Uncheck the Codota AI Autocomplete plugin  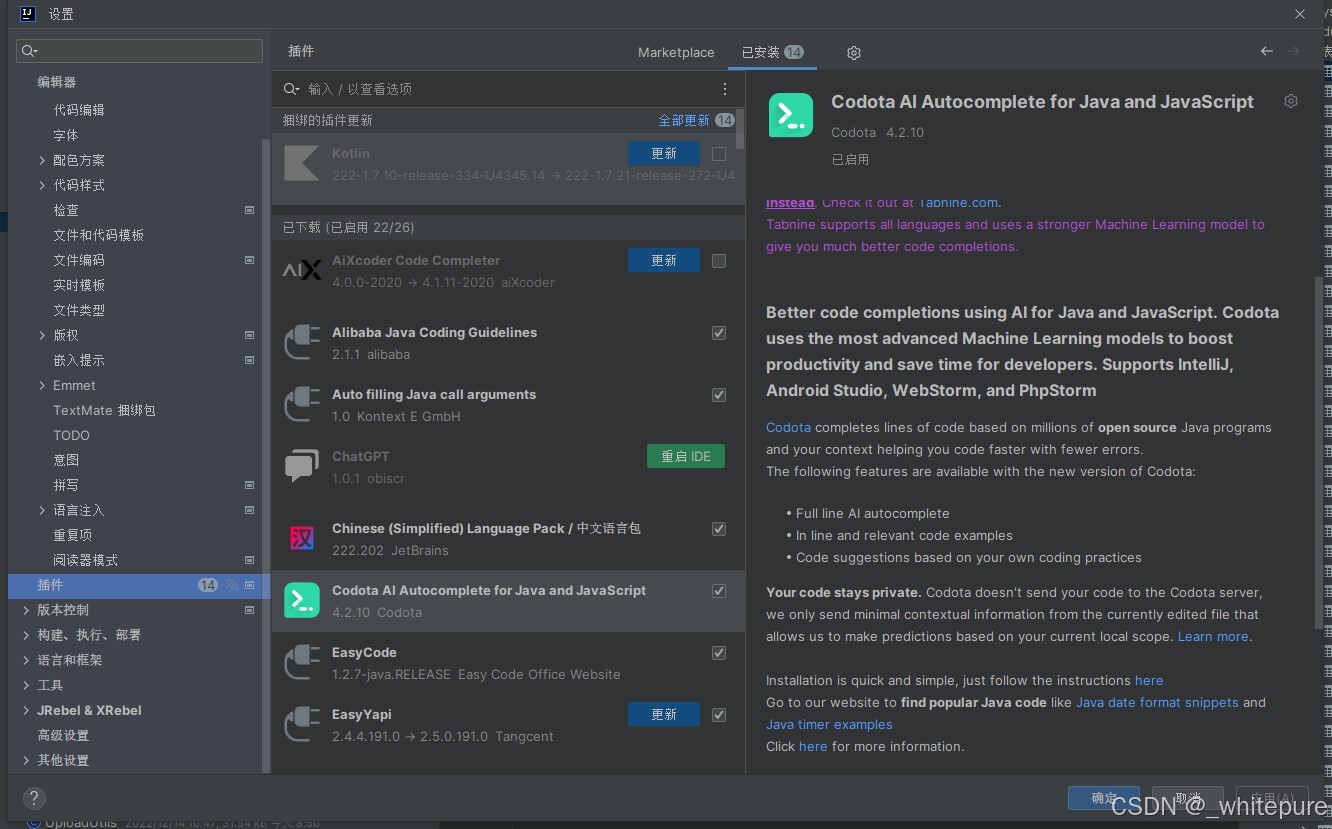719,591
